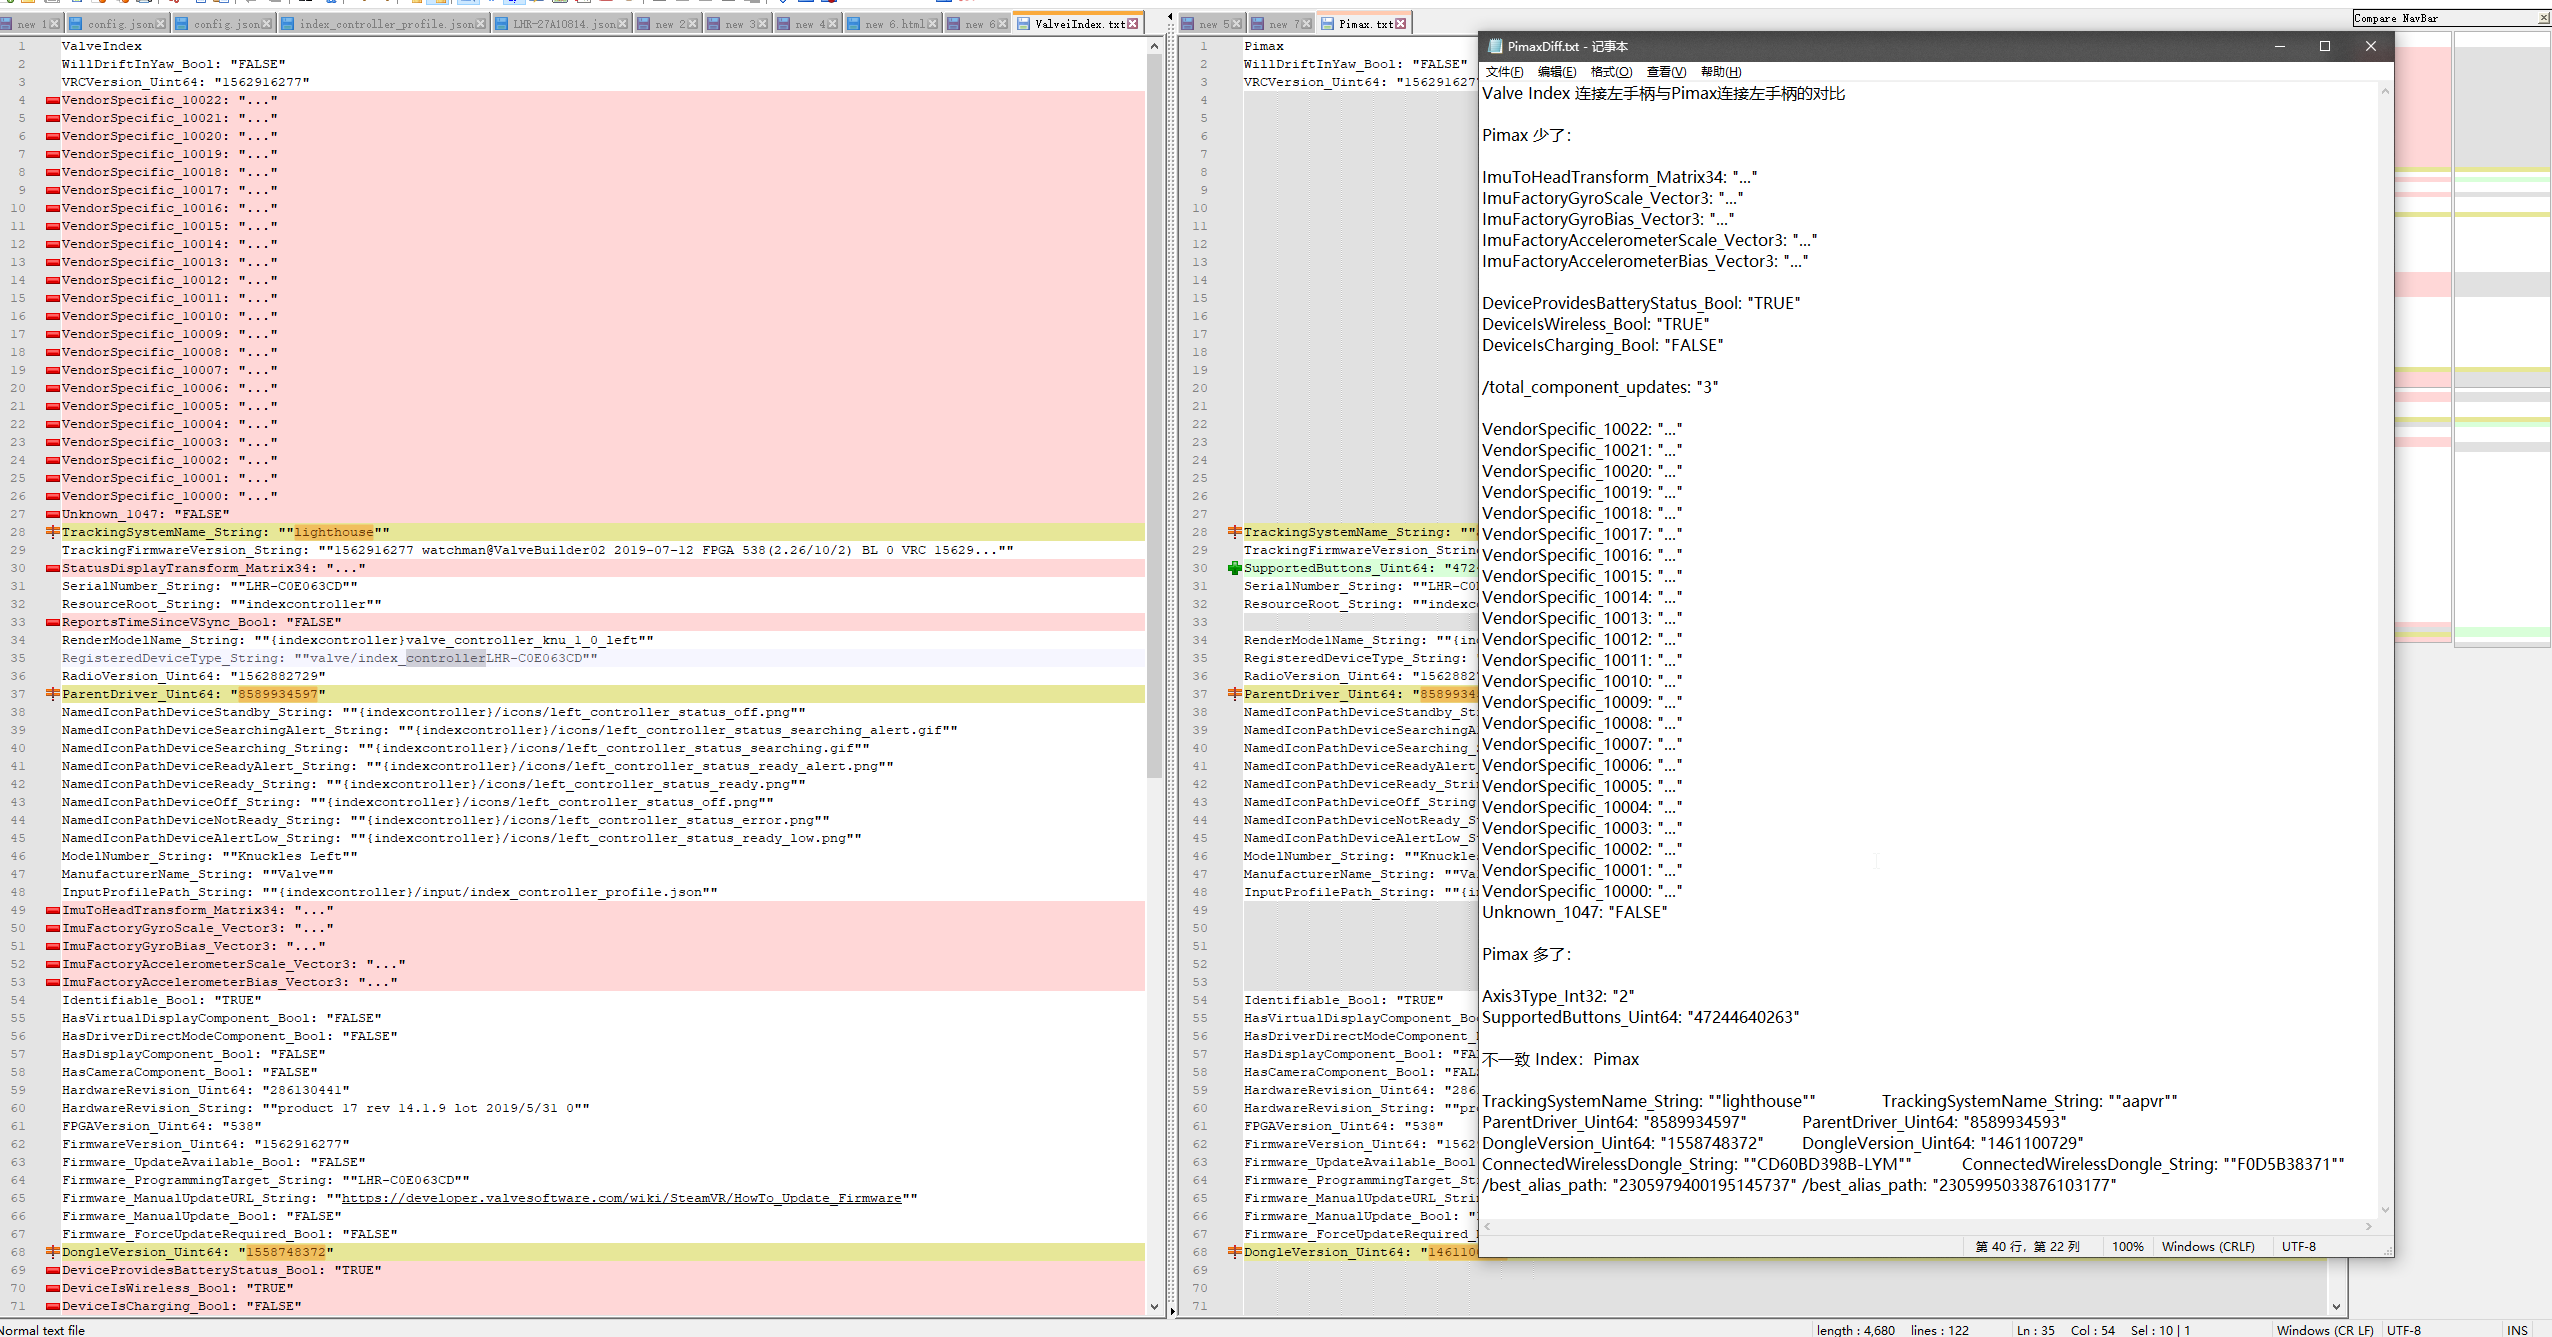Click removed marker at StatusDisplayTransform_Matrix34
This screenshot has width=2552, height=1337.
click(x=52, y=568)
